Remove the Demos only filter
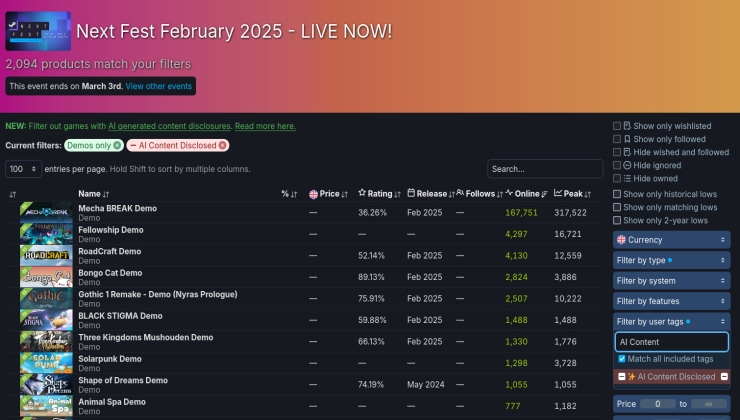The image size is (740, 420). 117,146
